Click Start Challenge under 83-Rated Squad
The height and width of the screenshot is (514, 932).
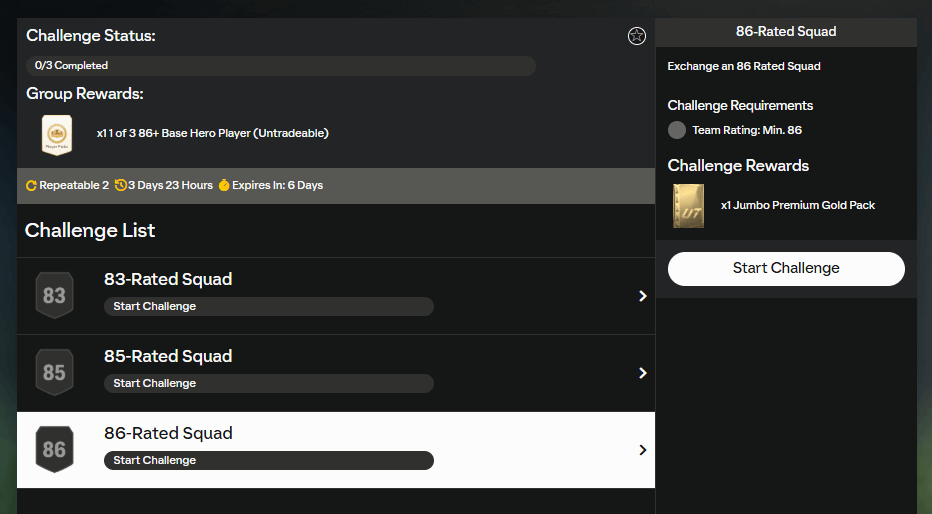tap(268, 306)
